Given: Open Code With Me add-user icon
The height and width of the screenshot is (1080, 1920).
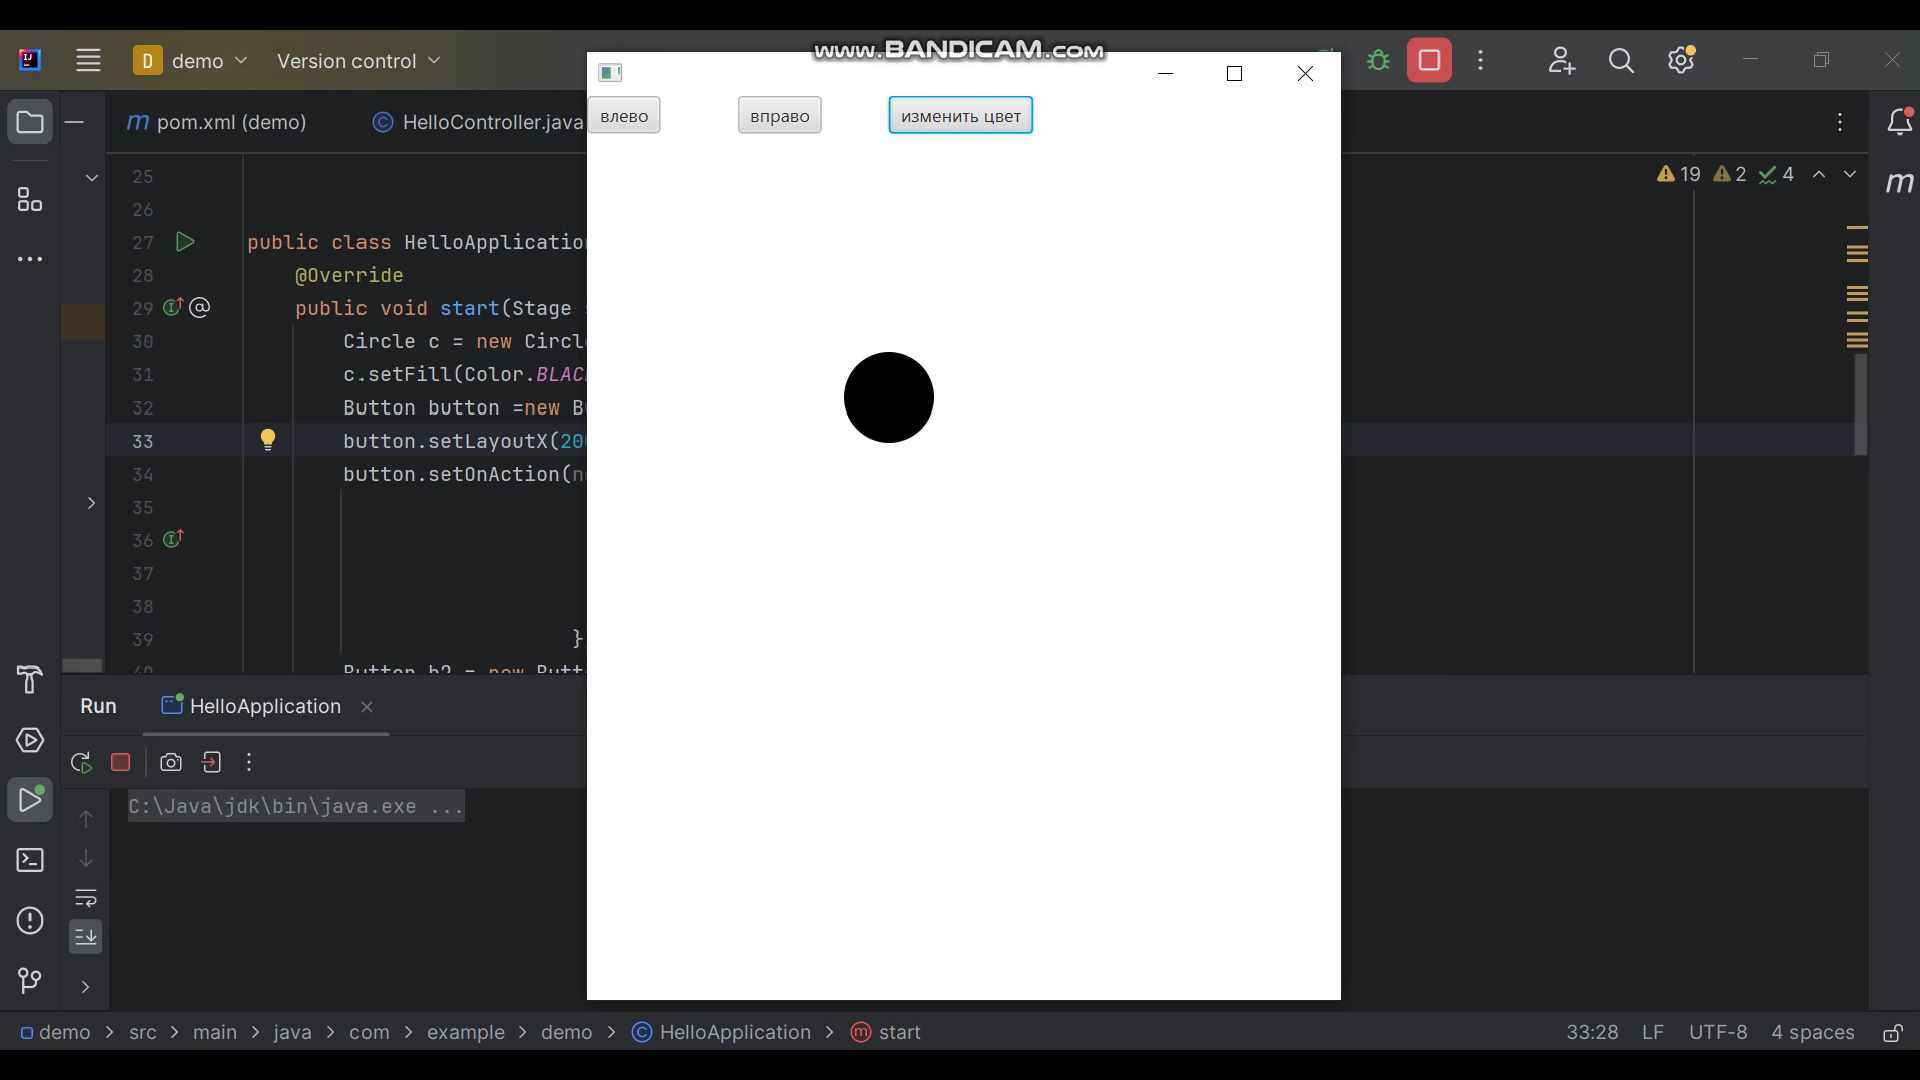Looking at the screenshot, I should point(1561,61).
